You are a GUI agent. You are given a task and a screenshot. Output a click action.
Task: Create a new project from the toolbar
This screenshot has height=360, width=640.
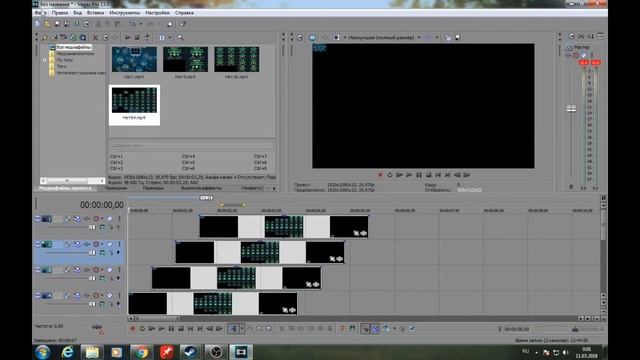pyautogui.click(x=38, y=24)
